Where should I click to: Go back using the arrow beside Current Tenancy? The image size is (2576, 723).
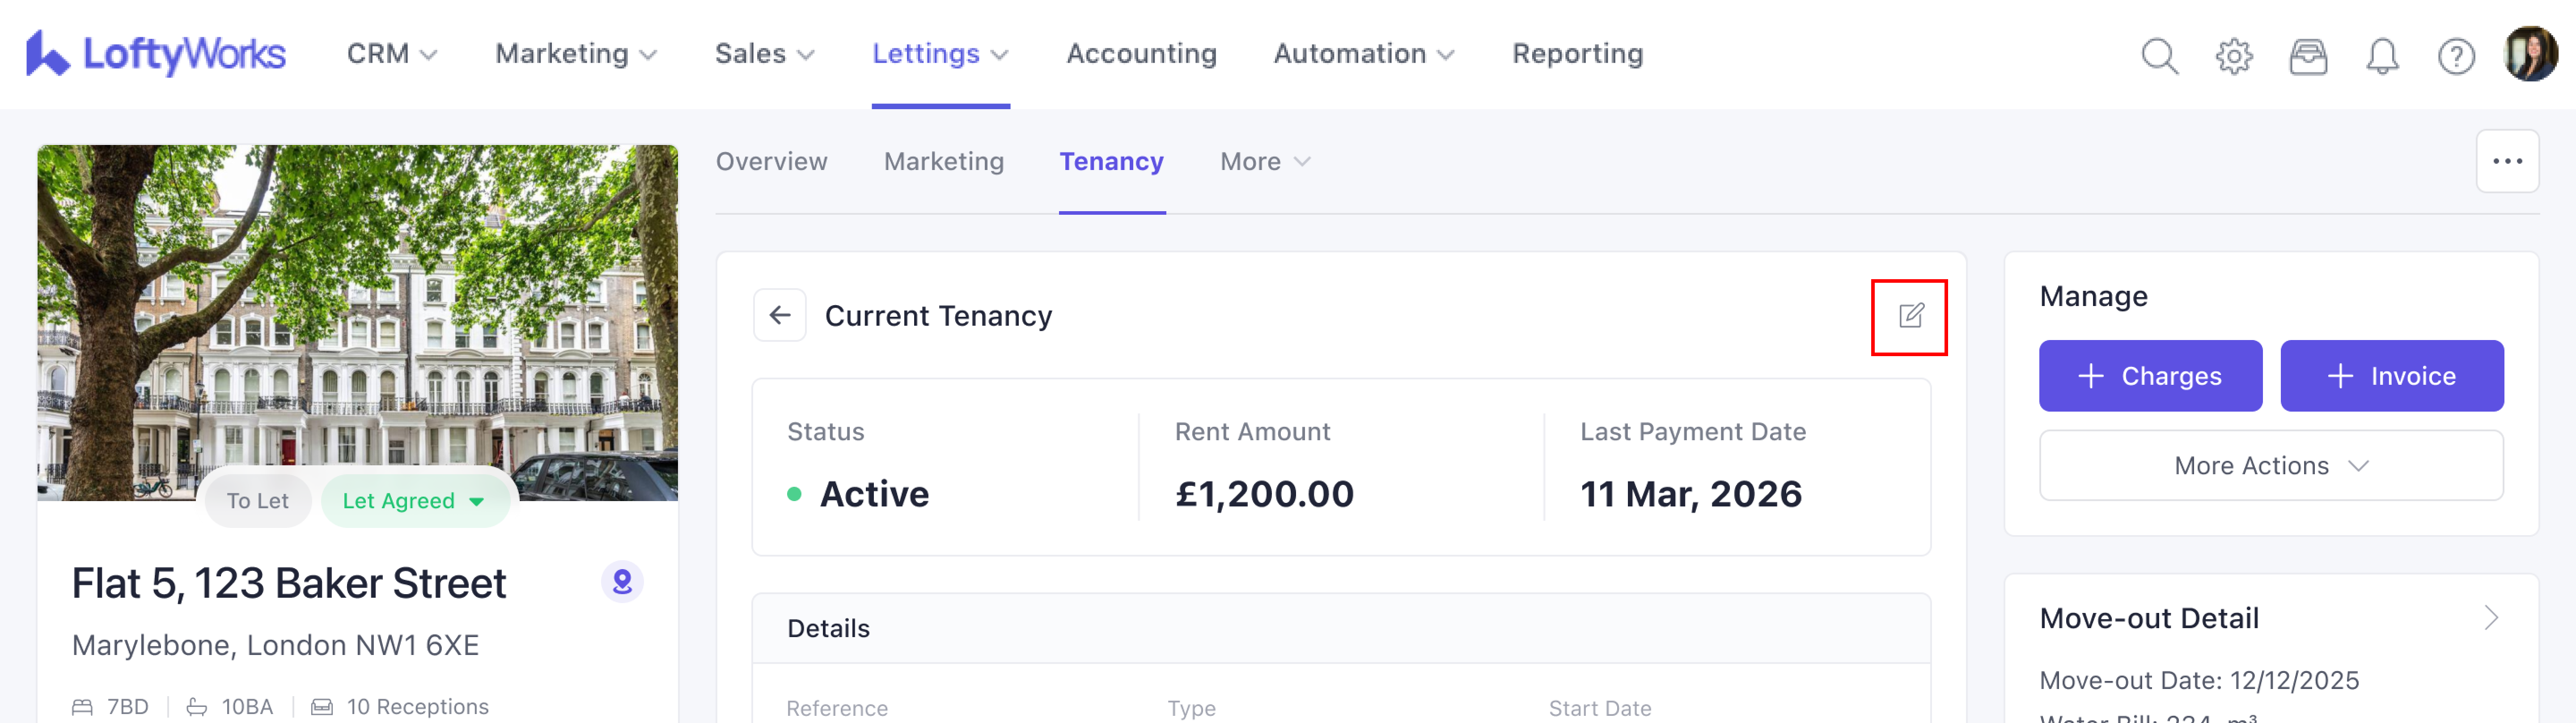[779, 316]
